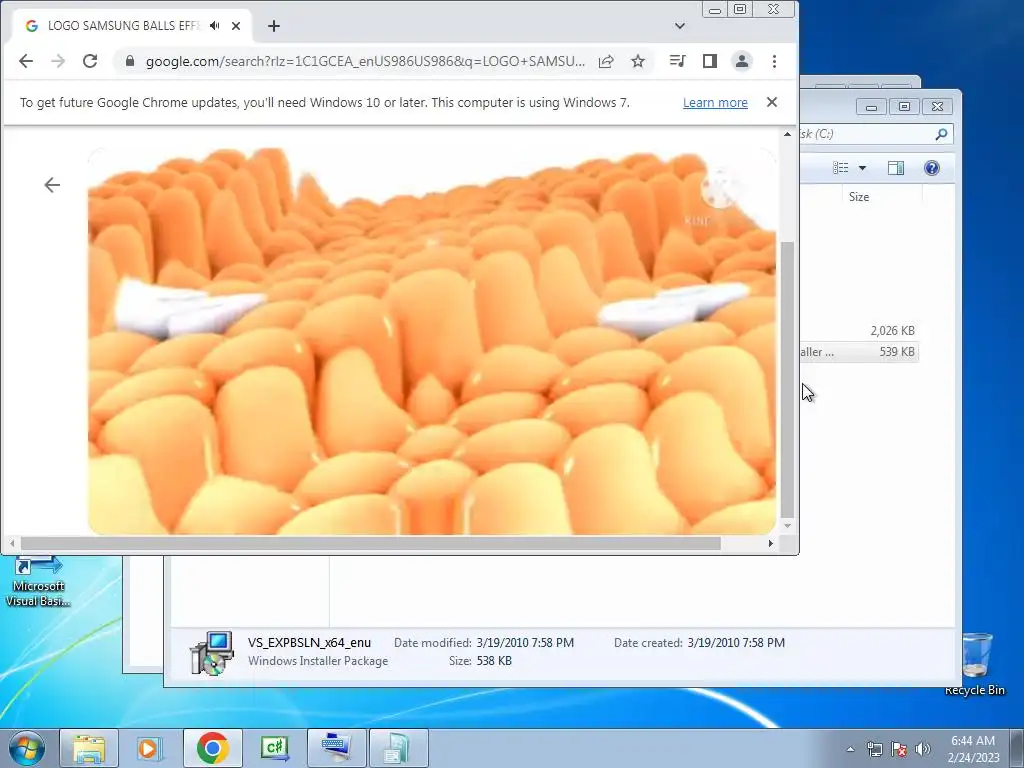Click the horizontal scrollbar thumb in Chrome
1024x768 pixels.
(x=370, y=543)
